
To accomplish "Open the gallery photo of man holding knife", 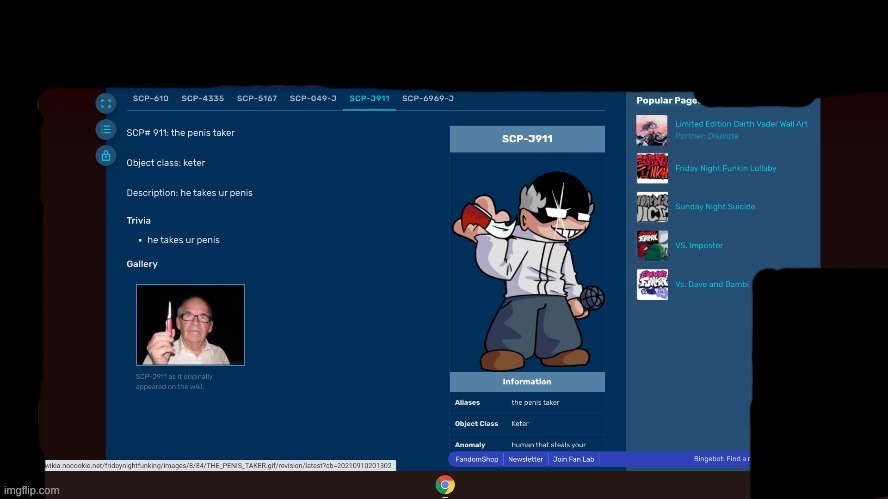I will [x=190, y=325].
